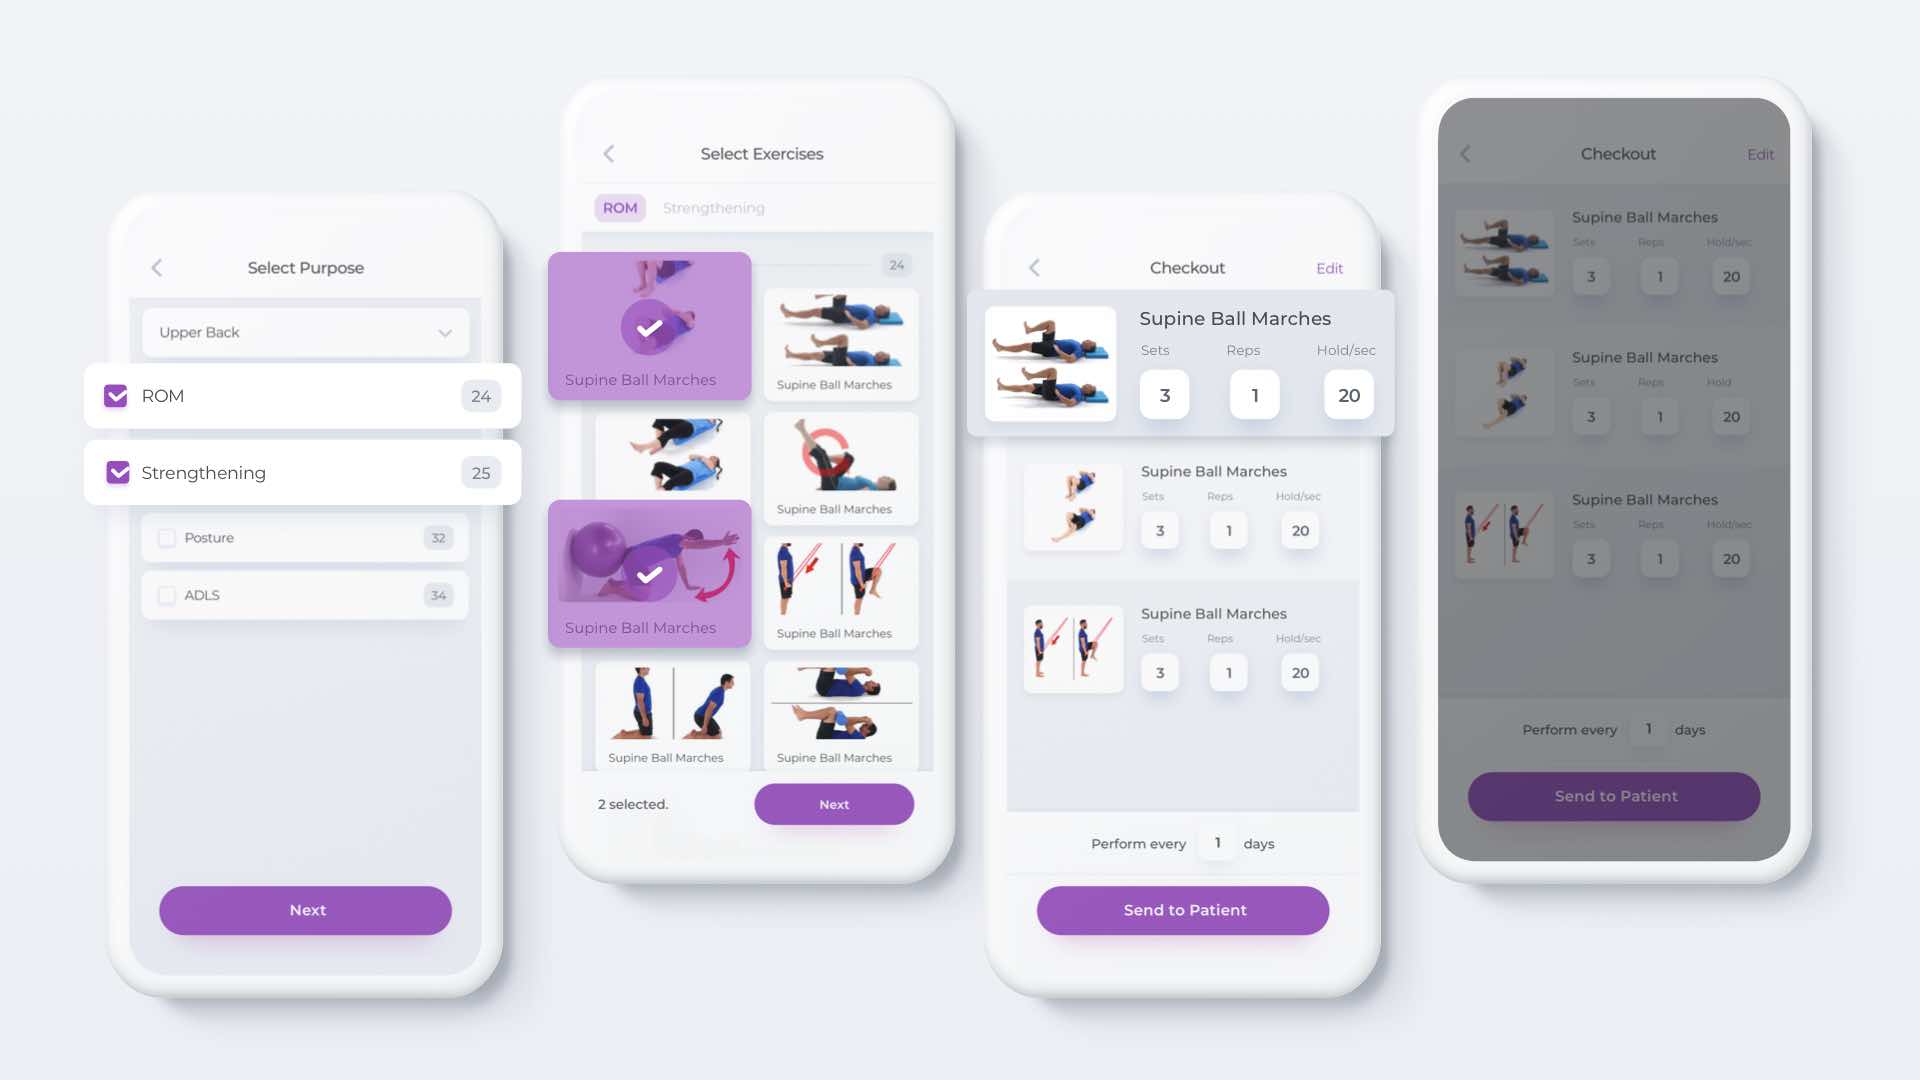Click Send to Patient button on Checkout screen
This screenshot has height=1080, width=1920.
tap(1183, 910)
